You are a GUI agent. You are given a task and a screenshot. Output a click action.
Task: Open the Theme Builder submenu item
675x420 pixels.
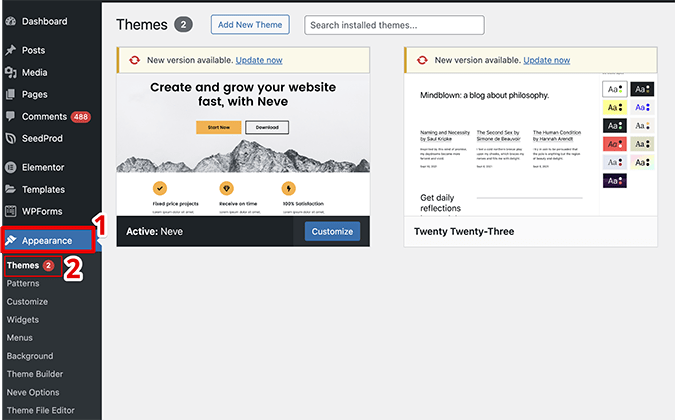click(35, 374)
